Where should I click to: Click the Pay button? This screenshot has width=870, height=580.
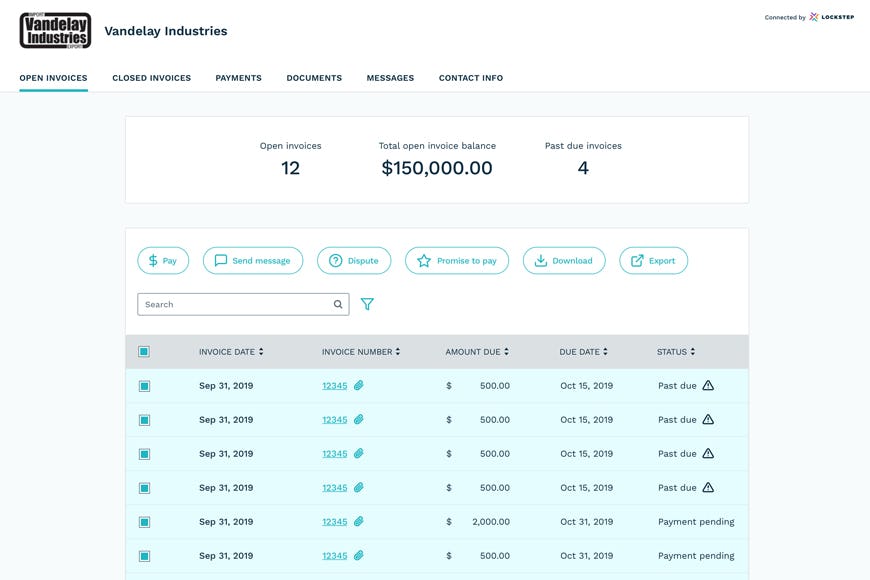(163, 260)
